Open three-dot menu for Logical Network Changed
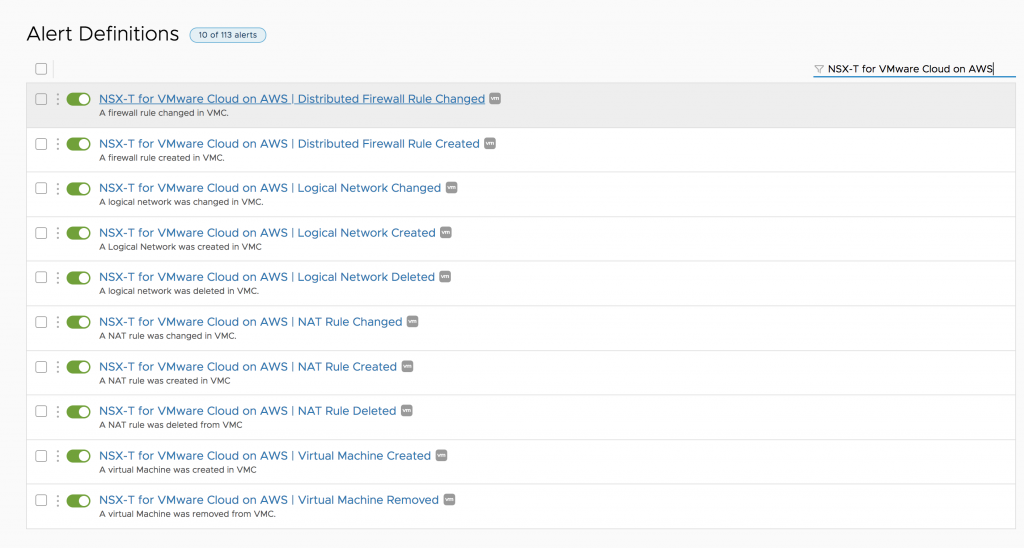The image size is (1024, 548). point(58,188)
